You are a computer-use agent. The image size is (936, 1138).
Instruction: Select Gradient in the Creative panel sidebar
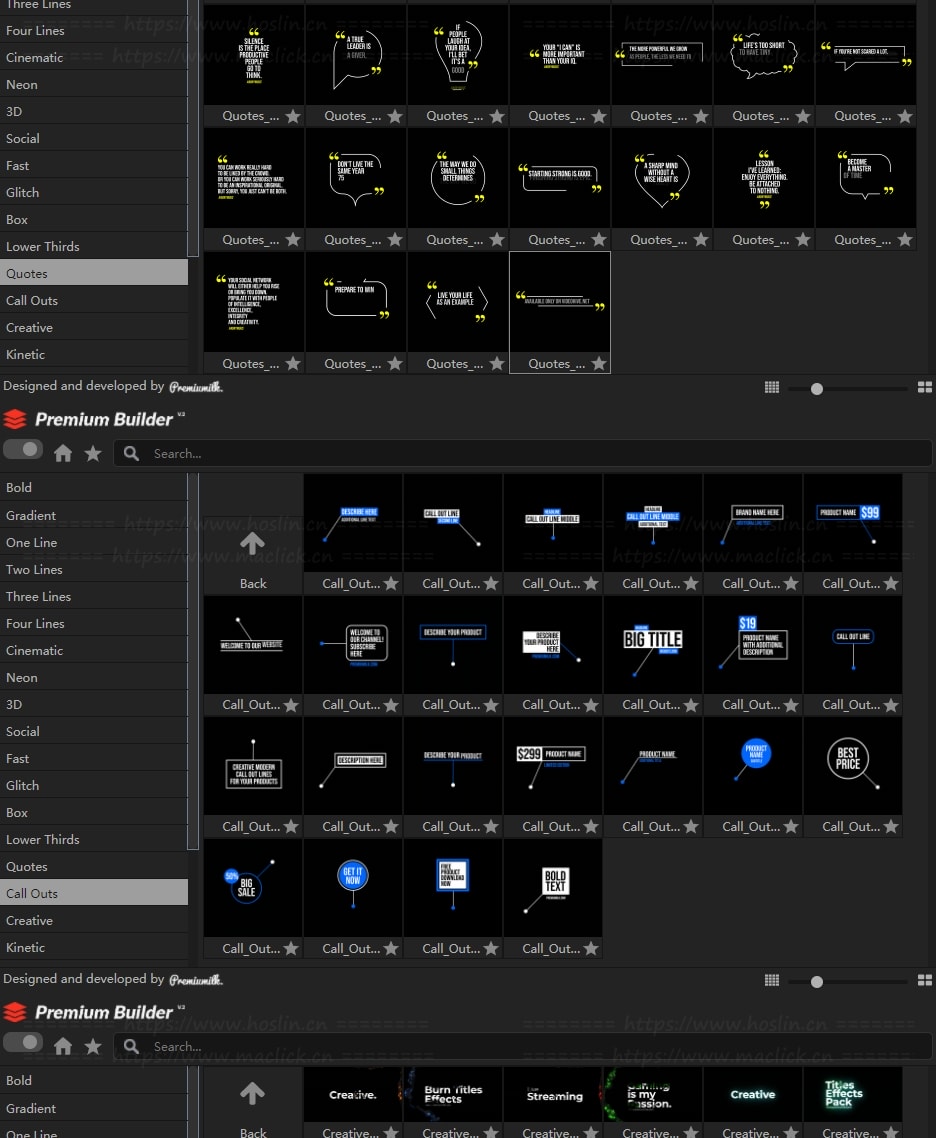tap(94, 1108)
